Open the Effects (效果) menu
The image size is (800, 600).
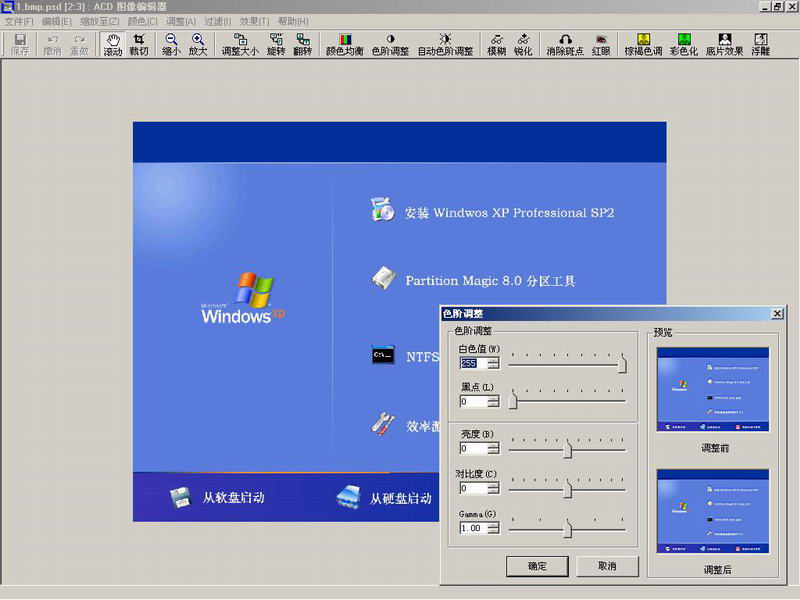click(x=254, y=21)
